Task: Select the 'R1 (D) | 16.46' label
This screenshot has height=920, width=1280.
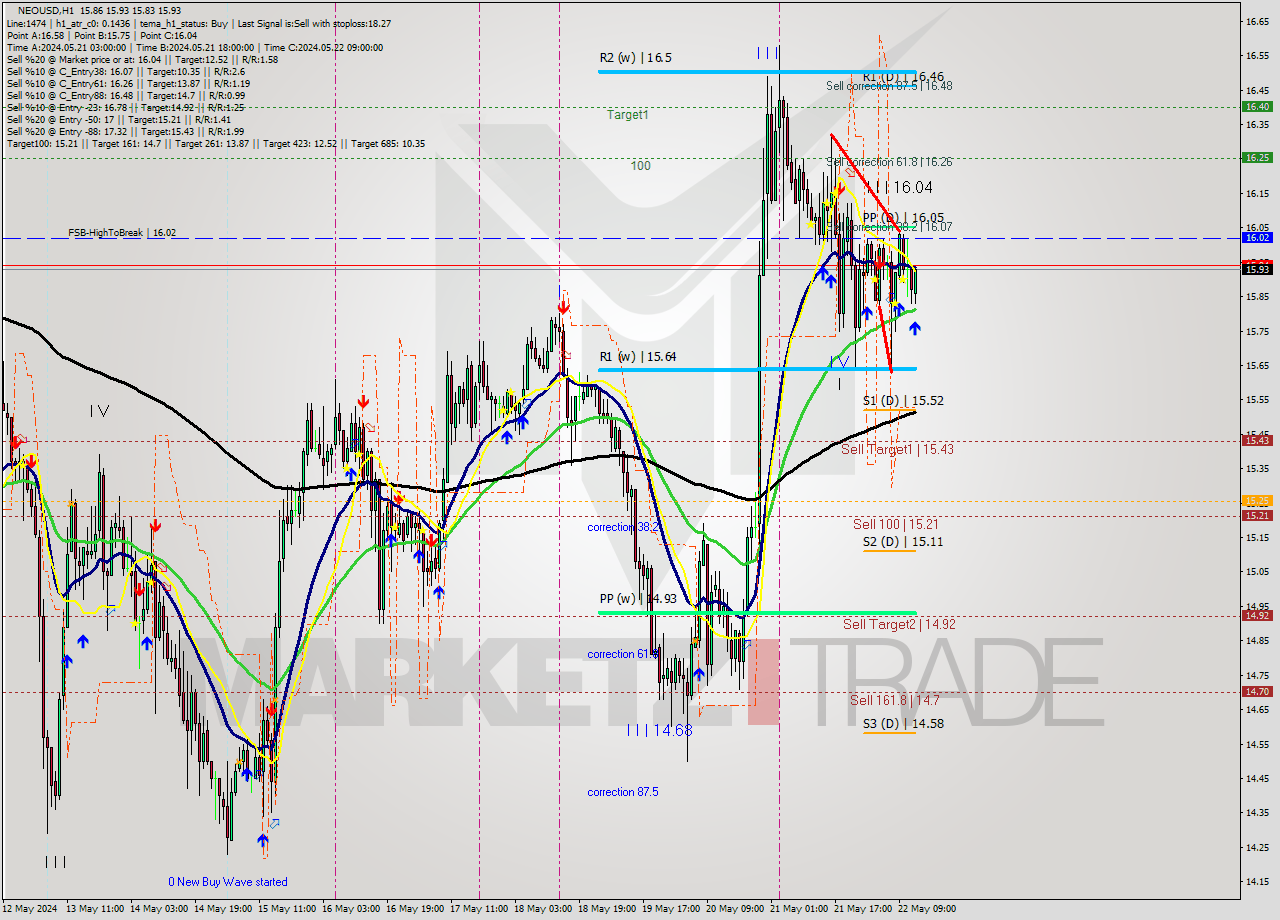Action: tap(903, 76)
